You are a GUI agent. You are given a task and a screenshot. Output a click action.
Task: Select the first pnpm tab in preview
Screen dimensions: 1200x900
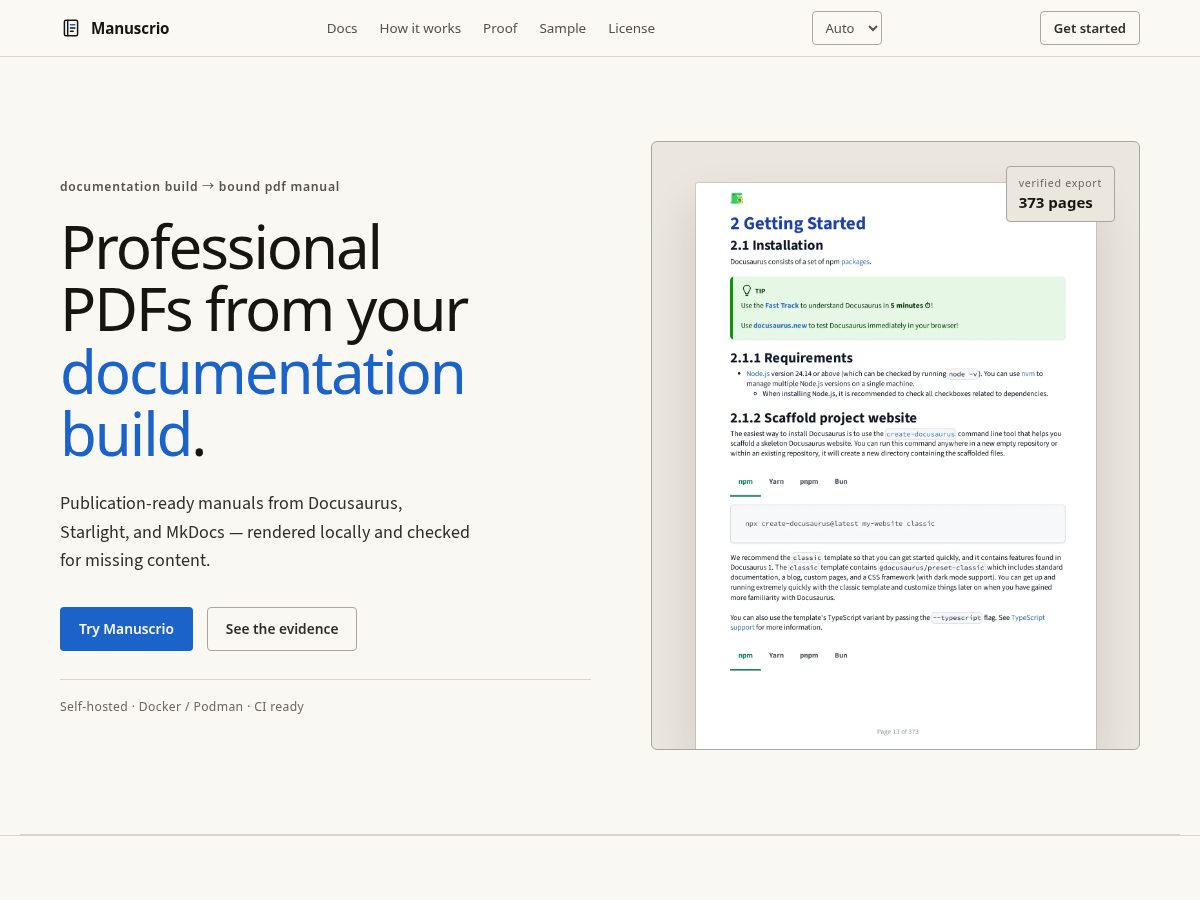tap(809, 482)
